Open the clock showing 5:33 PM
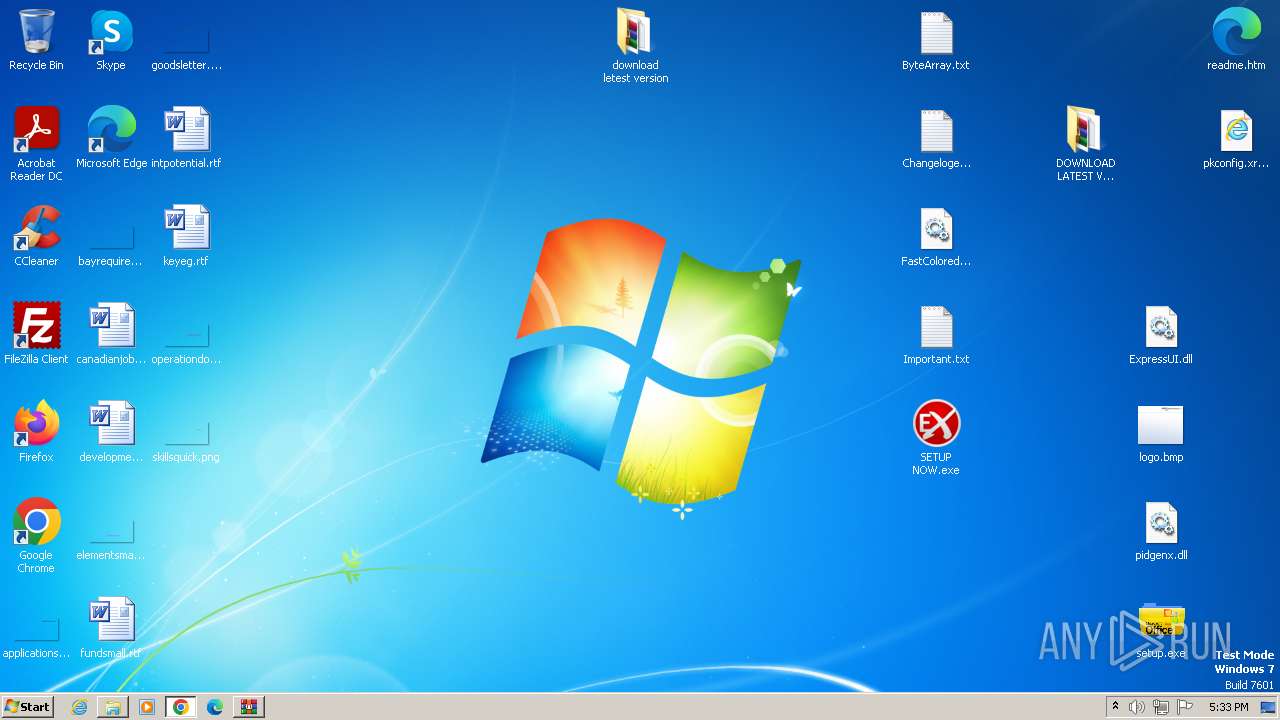Screen dimensions: 1280x720 (x=1228, y=707)
